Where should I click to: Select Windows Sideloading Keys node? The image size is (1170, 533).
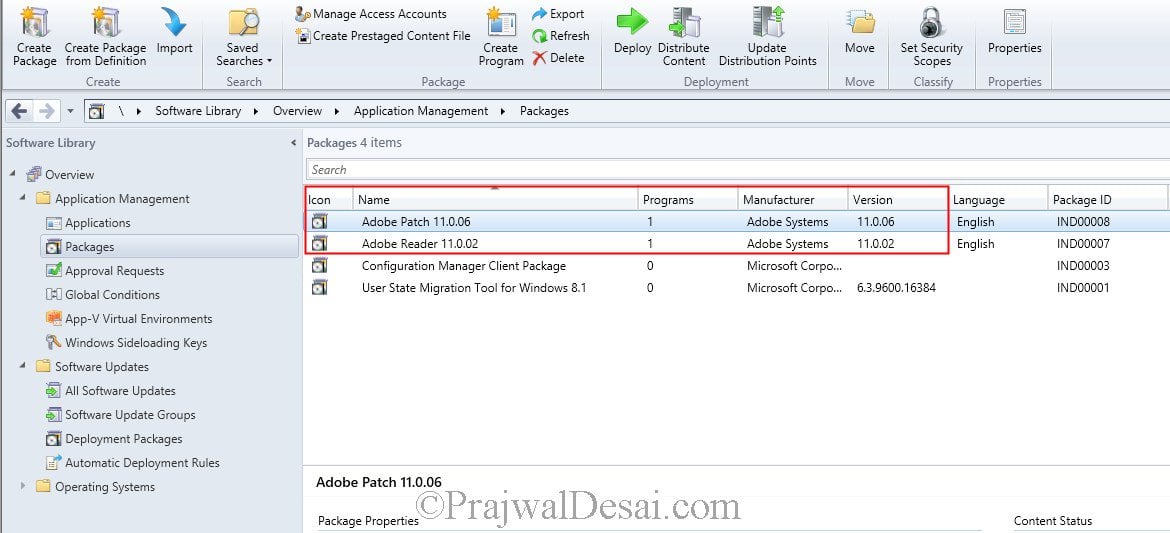136,343
